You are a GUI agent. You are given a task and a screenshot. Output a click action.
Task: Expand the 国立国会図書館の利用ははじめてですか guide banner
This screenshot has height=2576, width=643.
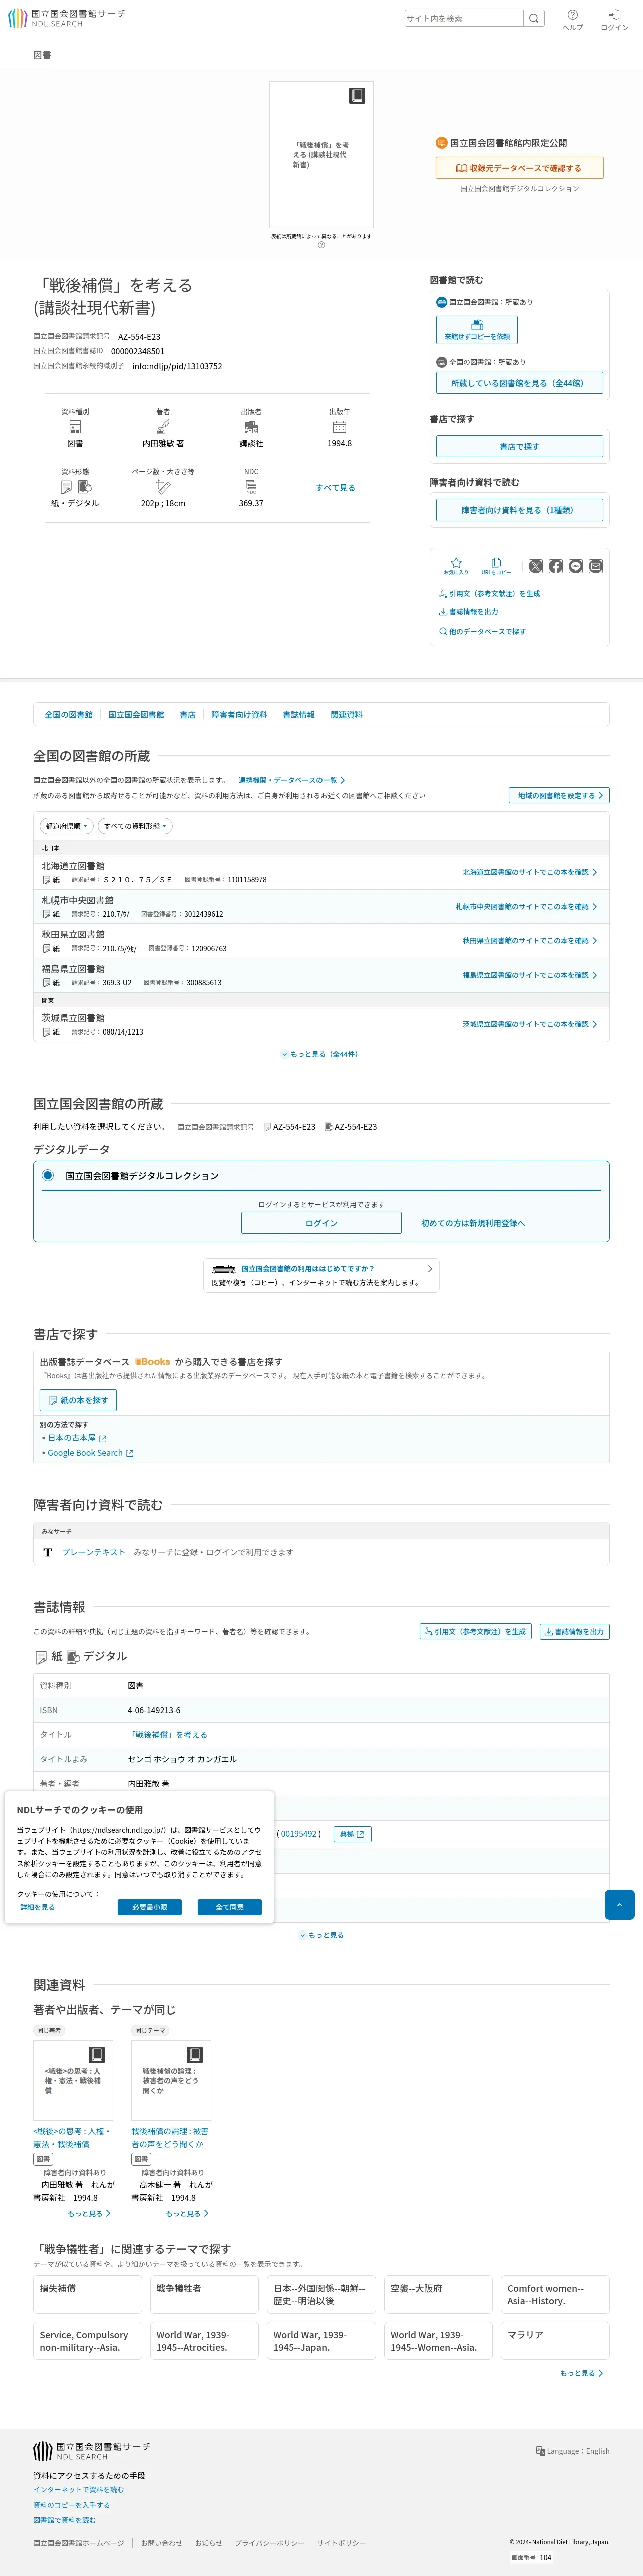point(321,1275)
